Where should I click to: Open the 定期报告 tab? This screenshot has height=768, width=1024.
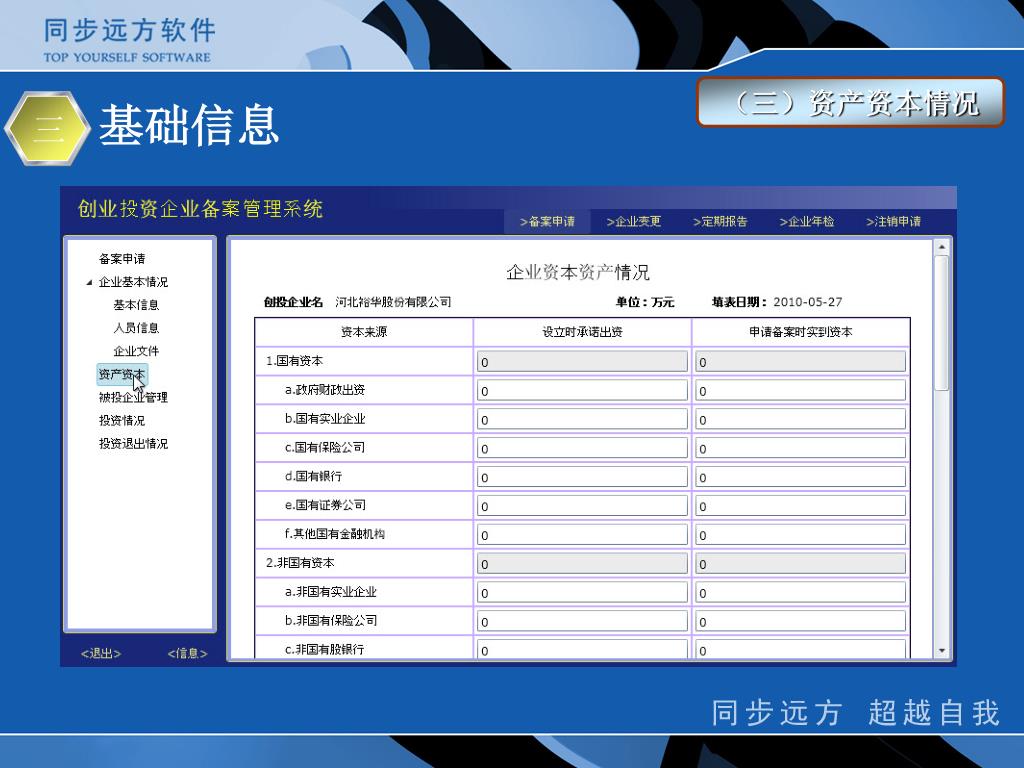tap(720, 222)
